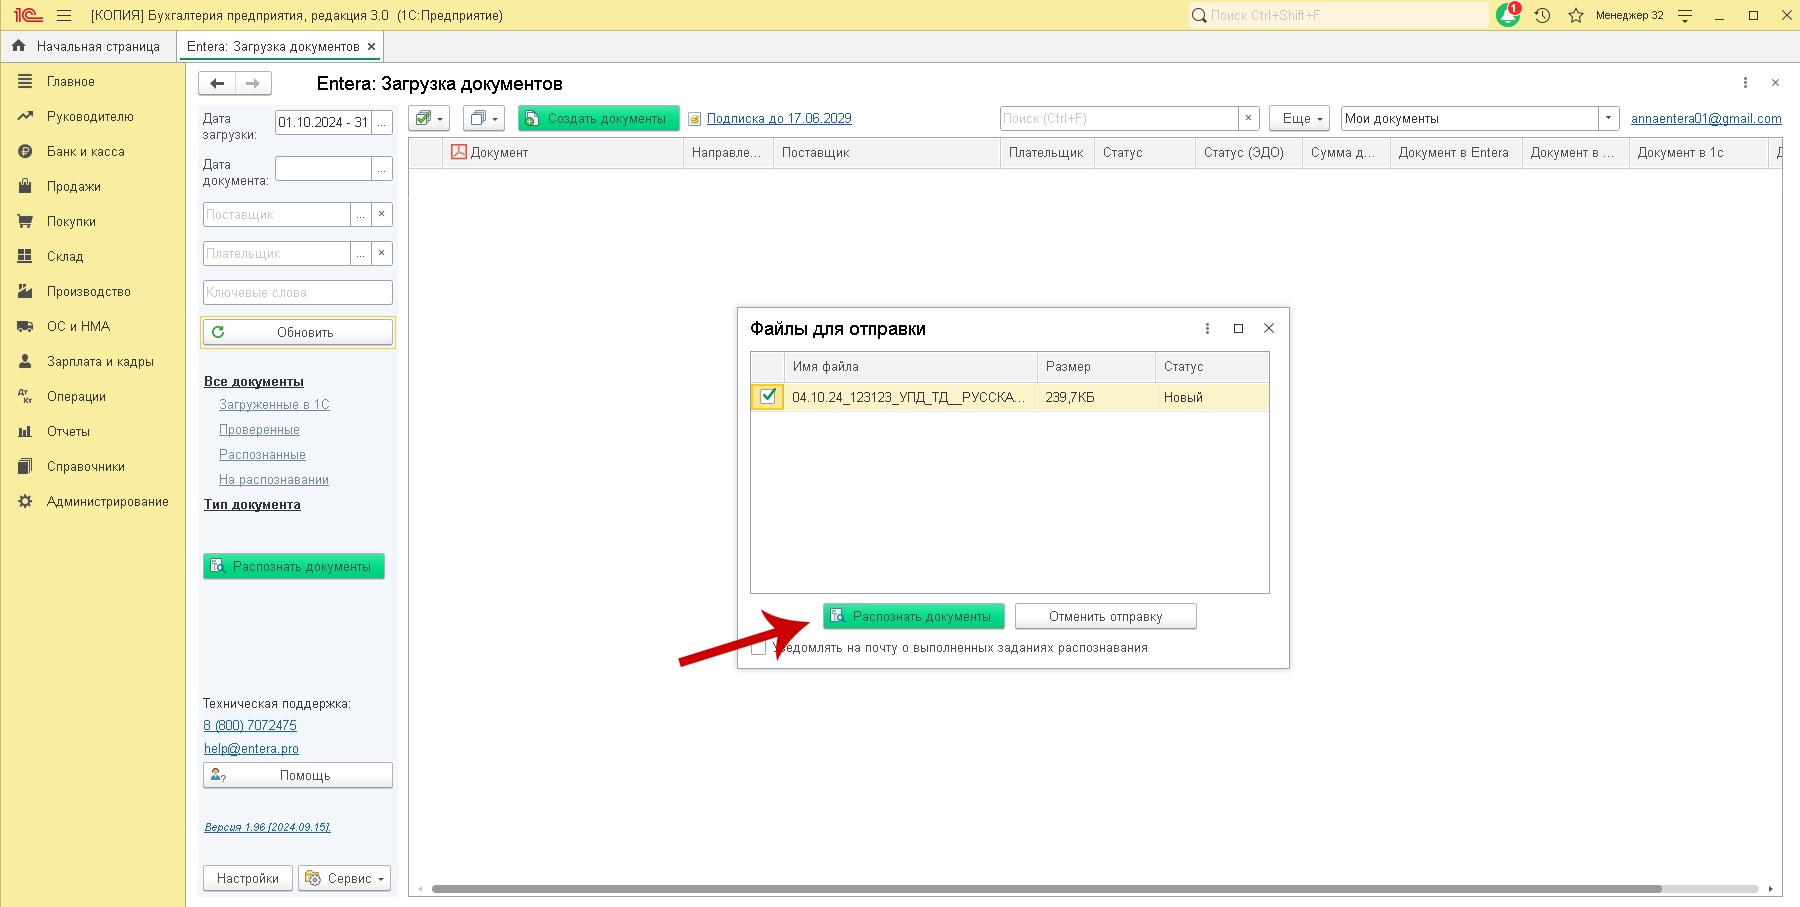Click the Помощь button
The image size is (1800, 907).
[298, 776]
